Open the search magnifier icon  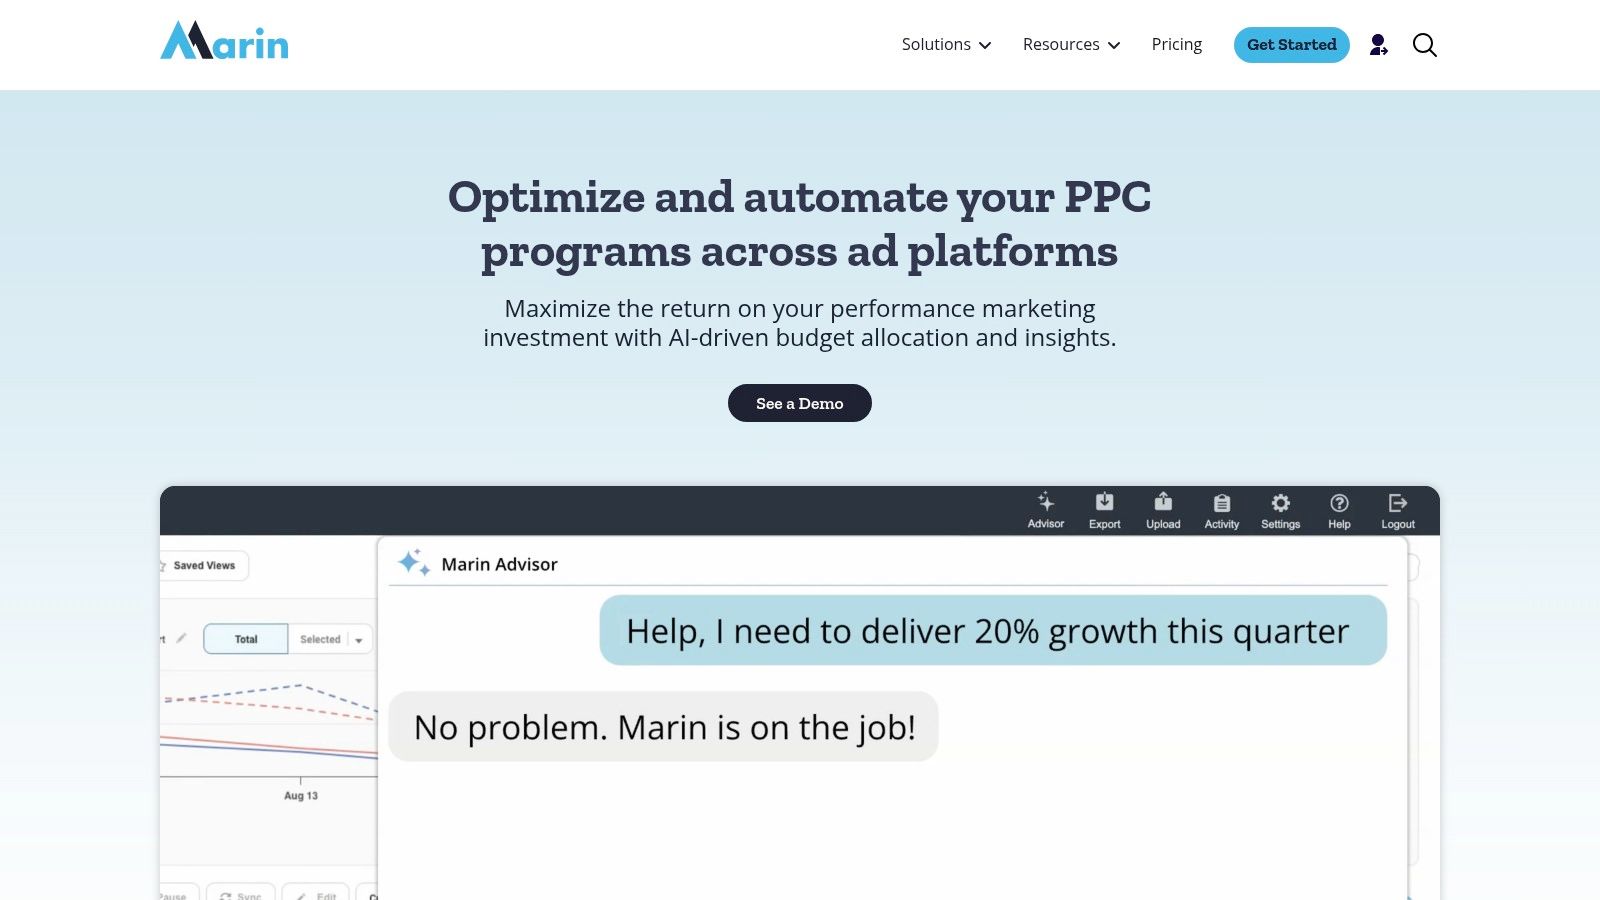click(x=1425, y=45)
